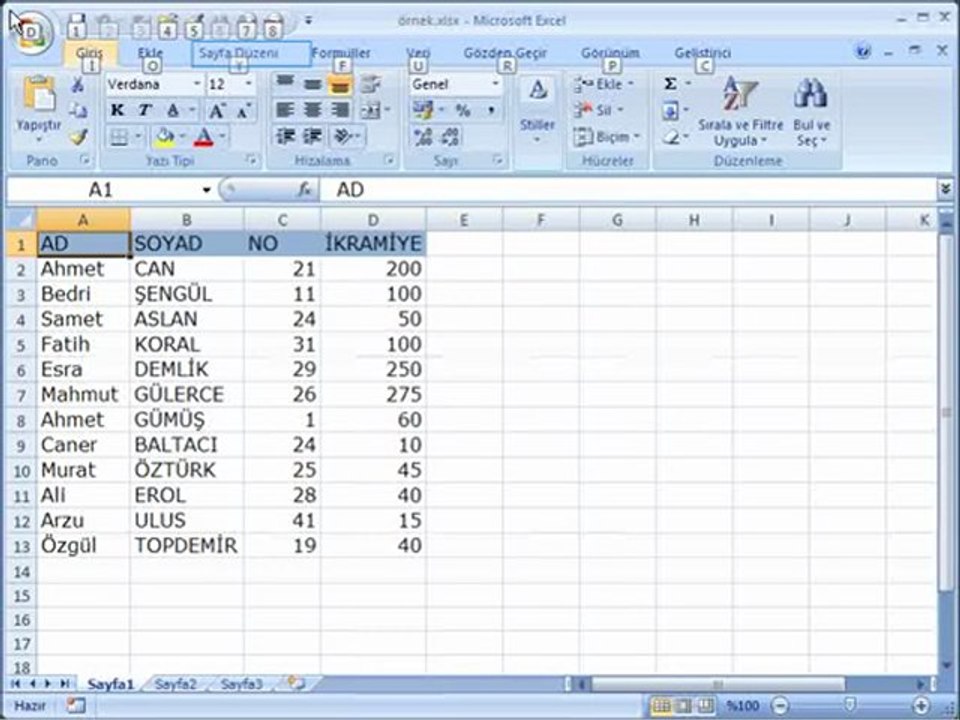Open the Sayfa2 sheet tab
960x720 pixels.
(175, 684)
